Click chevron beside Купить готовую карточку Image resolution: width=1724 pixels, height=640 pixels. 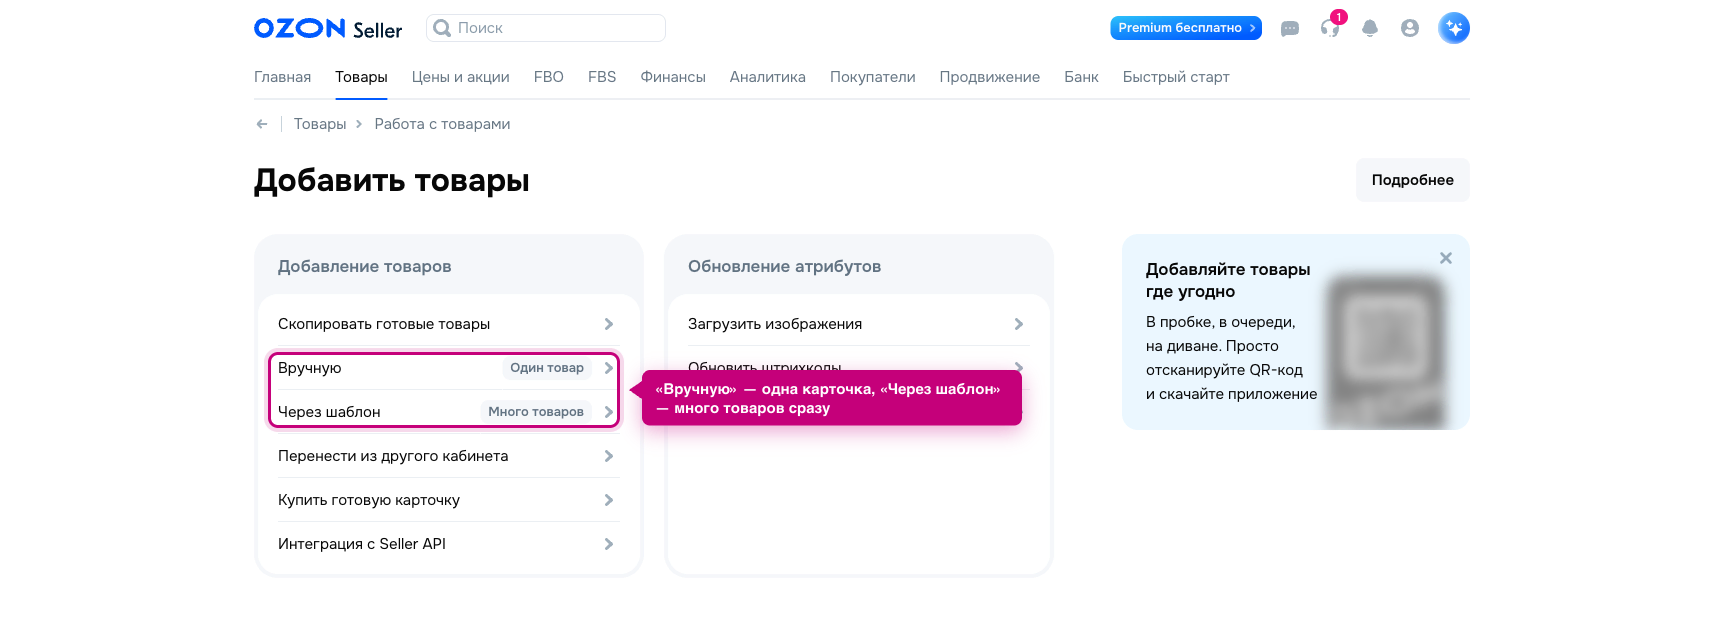point(609,500)
